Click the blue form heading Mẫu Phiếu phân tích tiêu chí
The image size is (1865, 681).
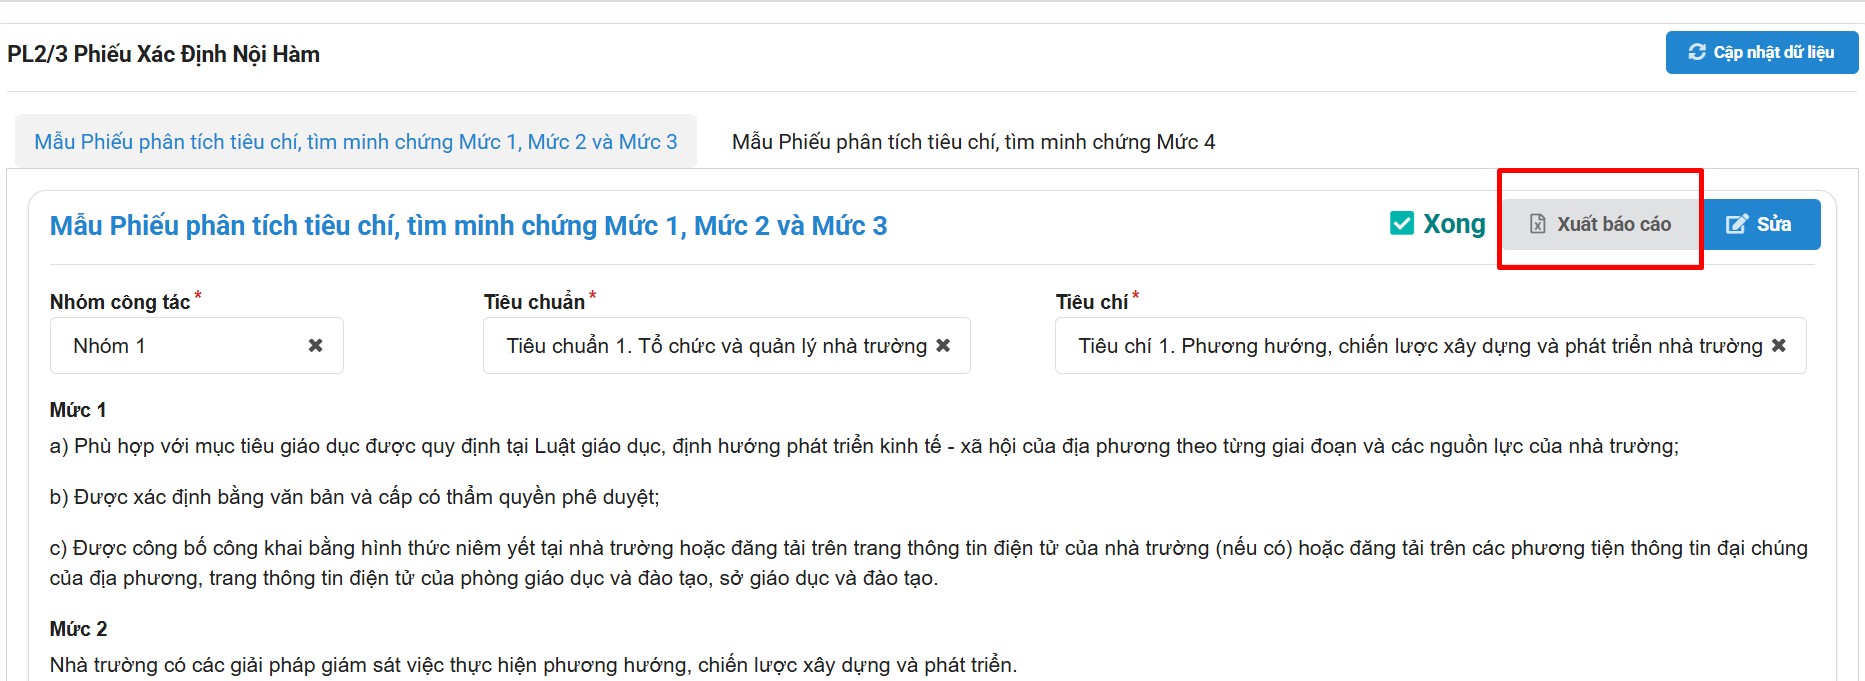click(468, 226)
